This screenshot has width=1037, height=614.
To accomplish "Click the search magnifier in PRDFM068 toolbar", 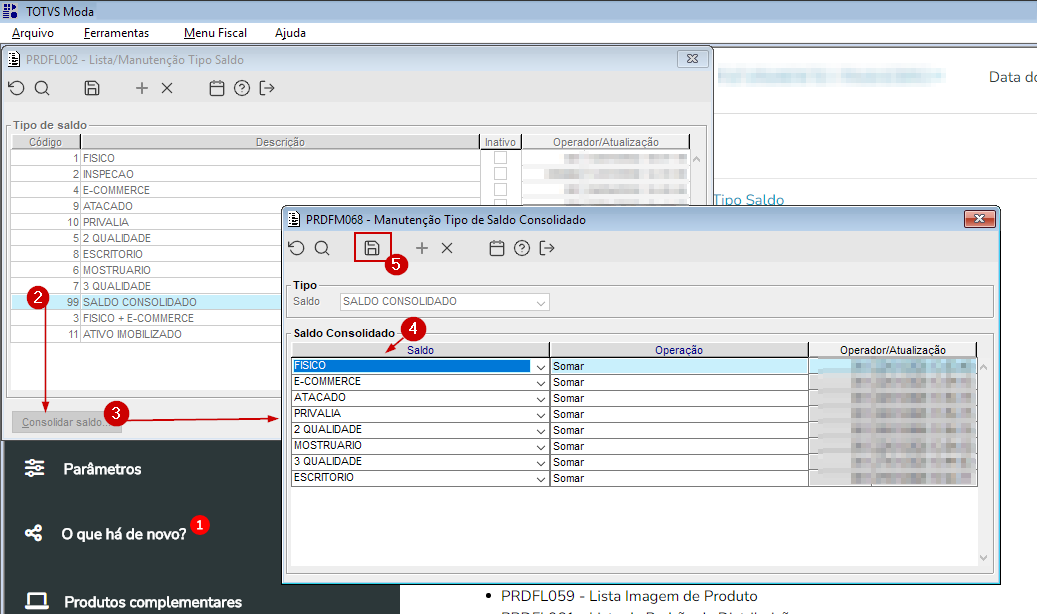I will (322, 248).
